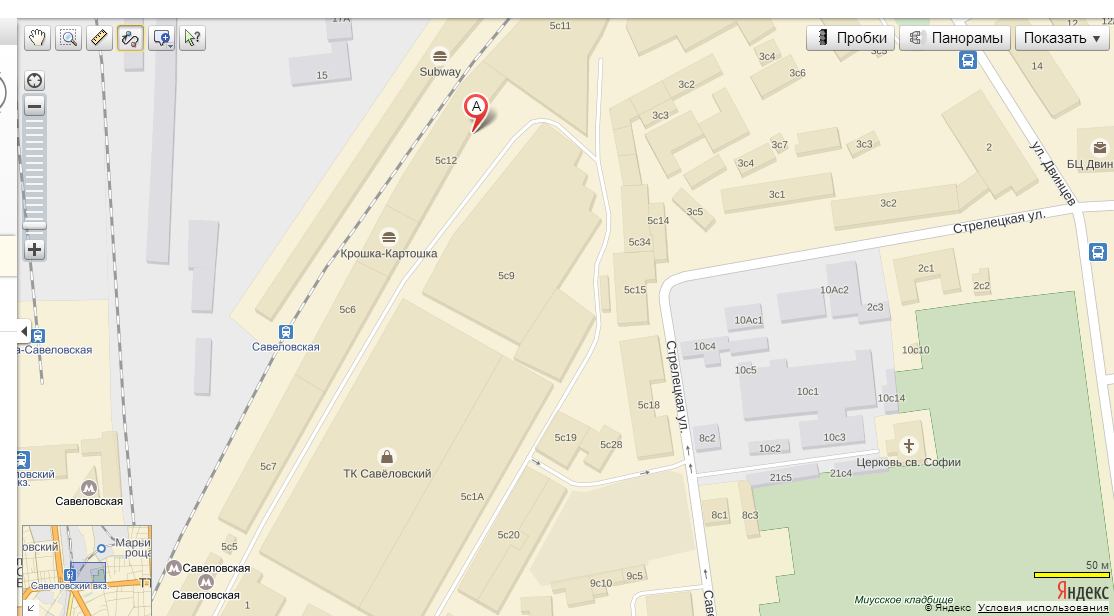The image size is (1114, 616).
Task: Select the hand pan tool
Action: (x=37, y=38)
